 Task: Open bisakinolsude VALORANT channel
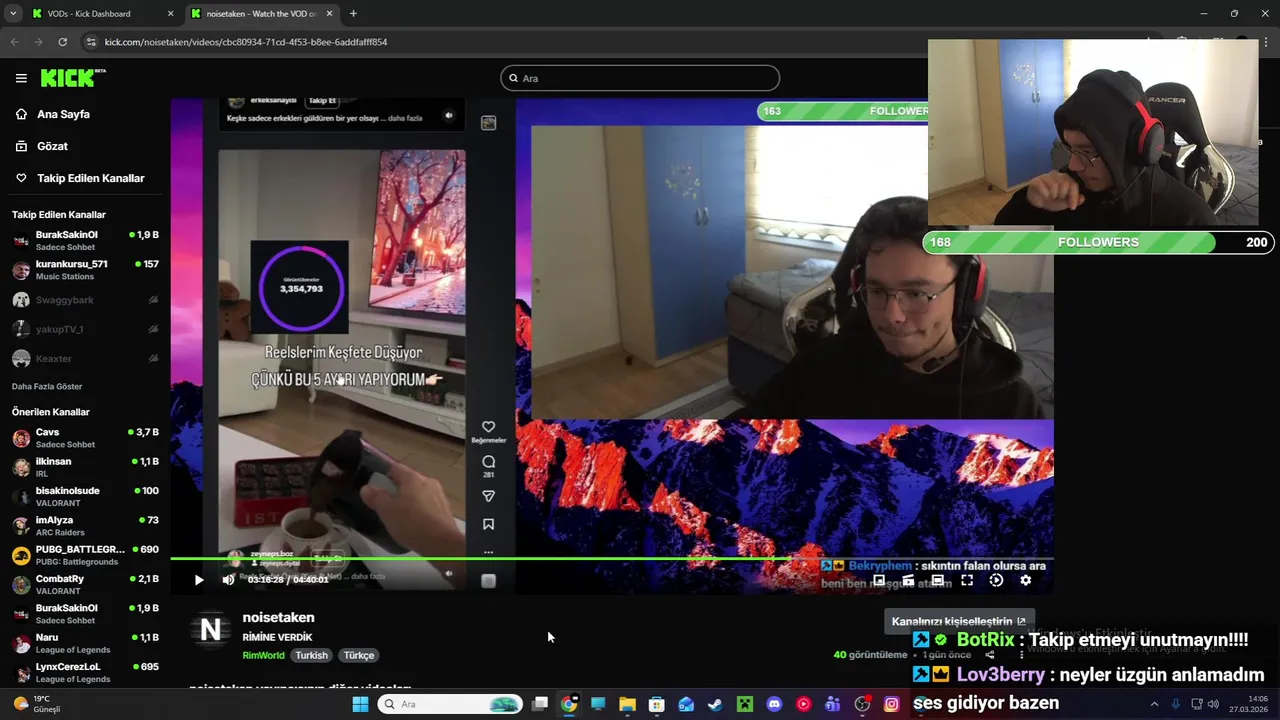pos(85,497)
